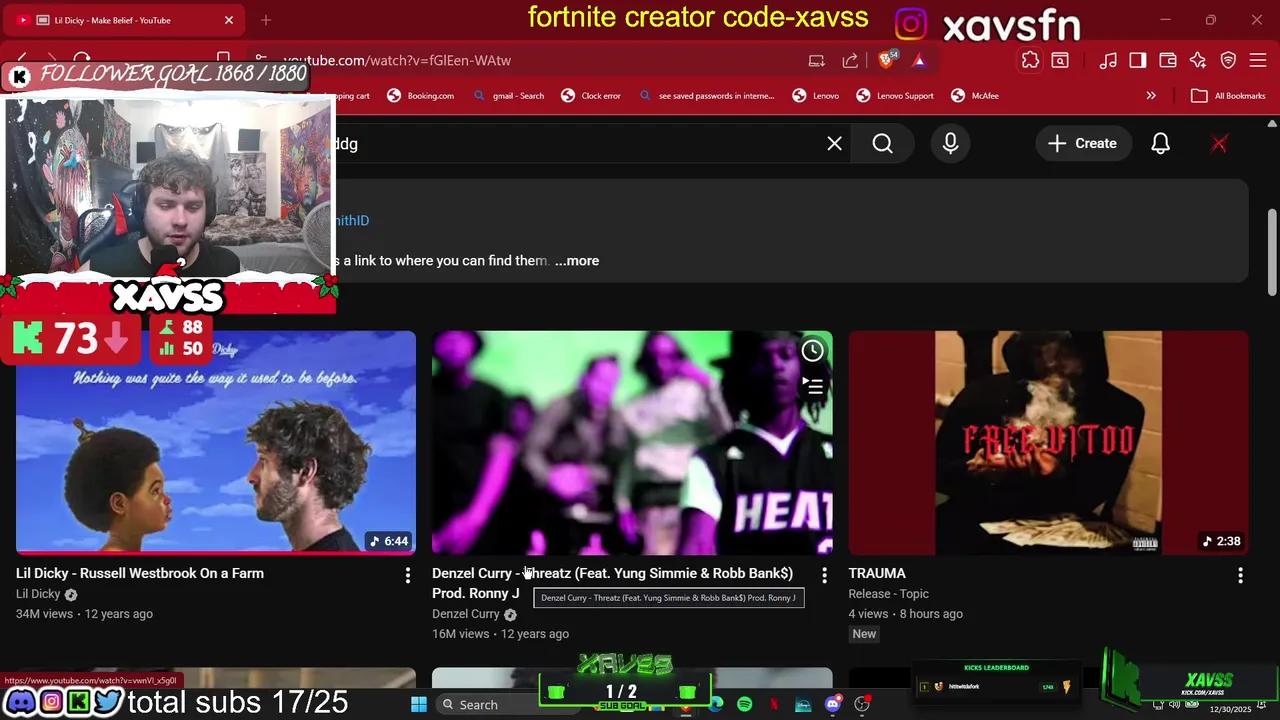Click the Create button on YouTube
Viewport: 1280px width, 720px height.
tap(1082, 143)
